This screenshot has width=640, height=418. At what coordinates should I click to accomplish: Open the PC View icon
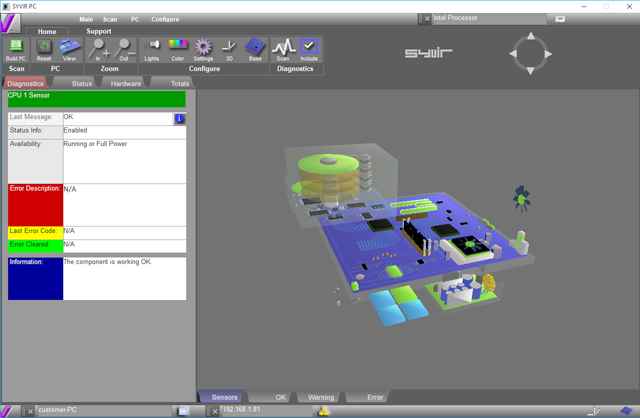pos(69,48)
